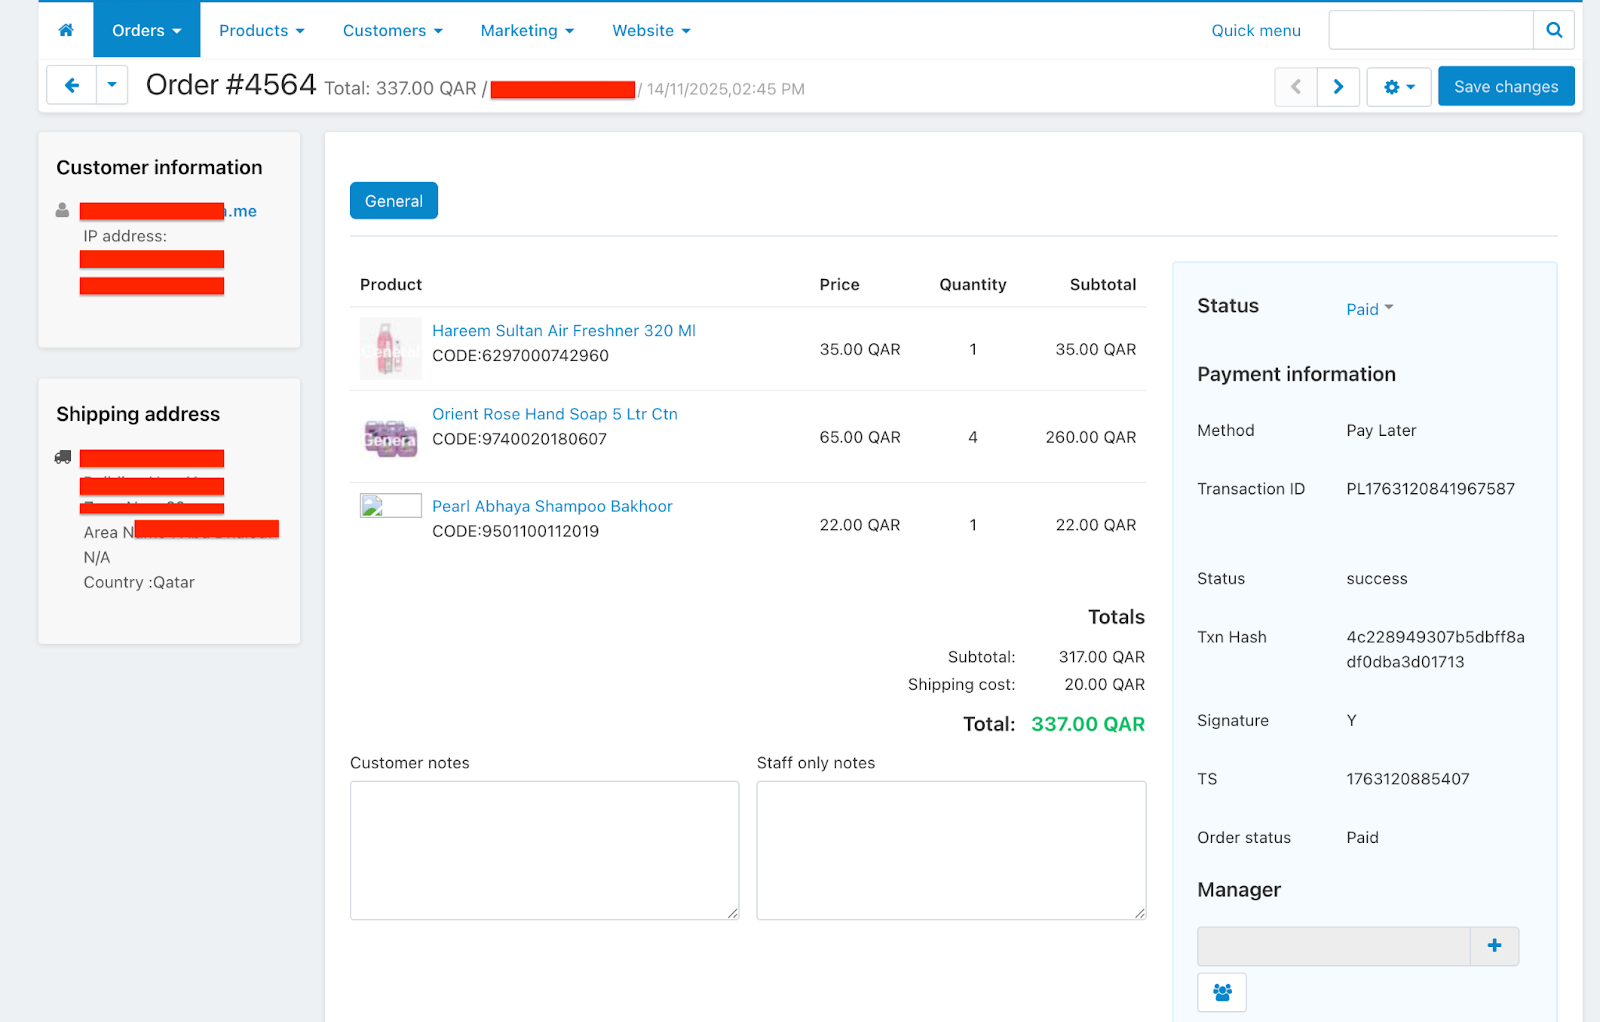Image resolution: width=1600 pixels, height=1022 pixels.
Task: Click the Orient Rose Hand Soap thumbnail
Action: click(390, 438)
